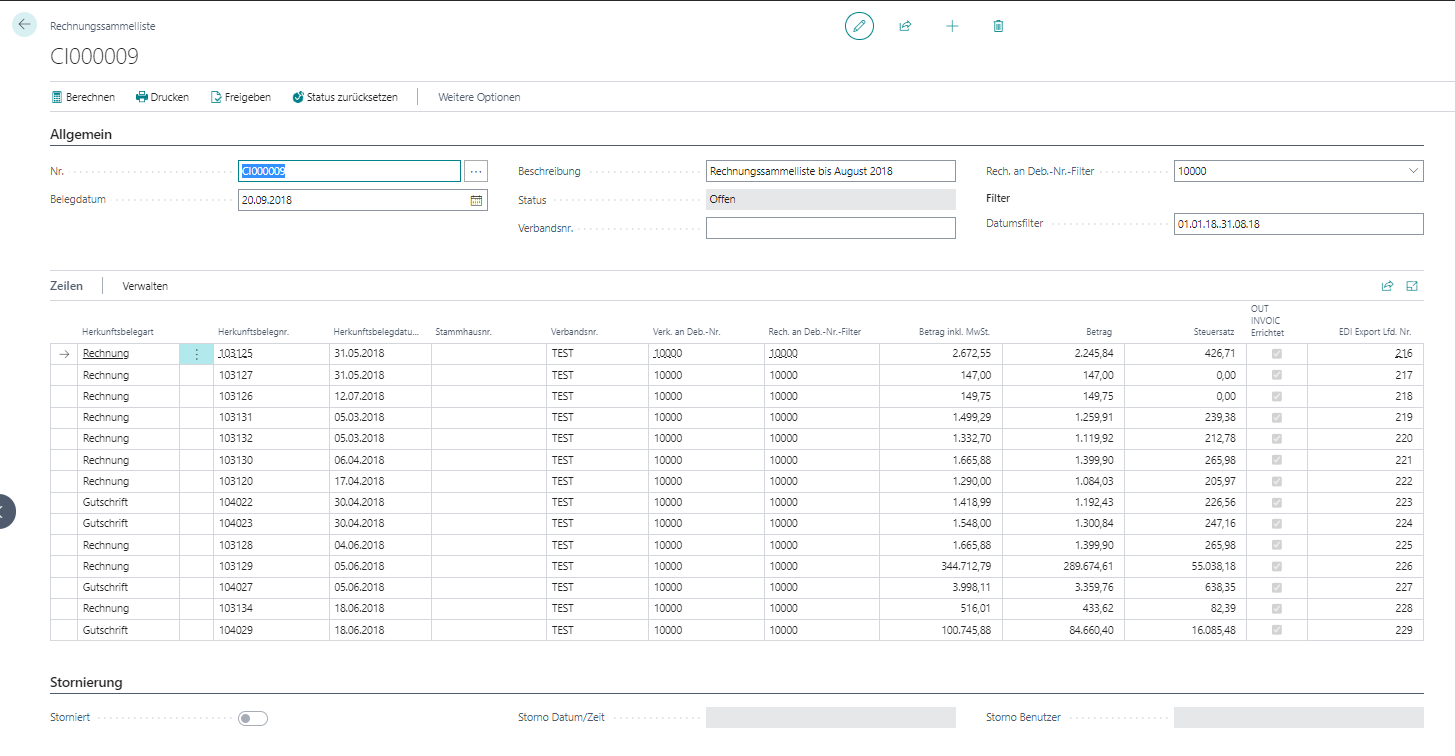Open the Nr. field assist-edit ellipsis

(x=476, y=171)
